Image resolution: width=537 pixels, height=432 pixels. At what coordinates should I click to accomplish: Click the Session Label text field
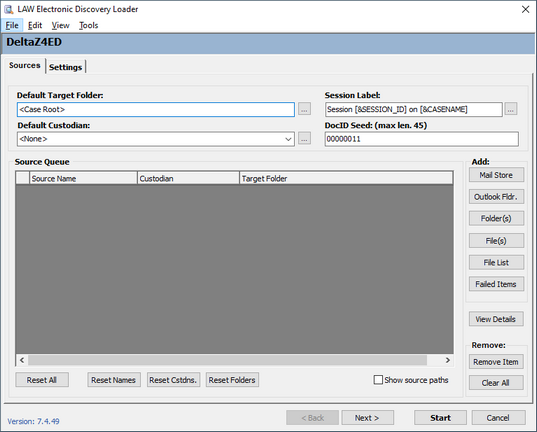(414, 109)
